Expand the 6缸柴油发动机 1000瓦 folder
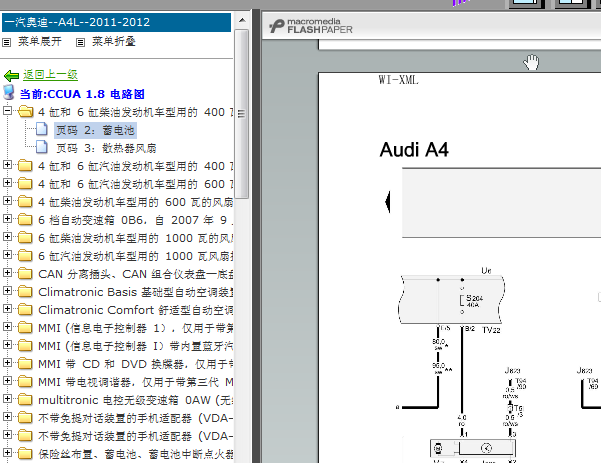Image resolution: width=601 pixels, height=463 pixels. point(7,237)
